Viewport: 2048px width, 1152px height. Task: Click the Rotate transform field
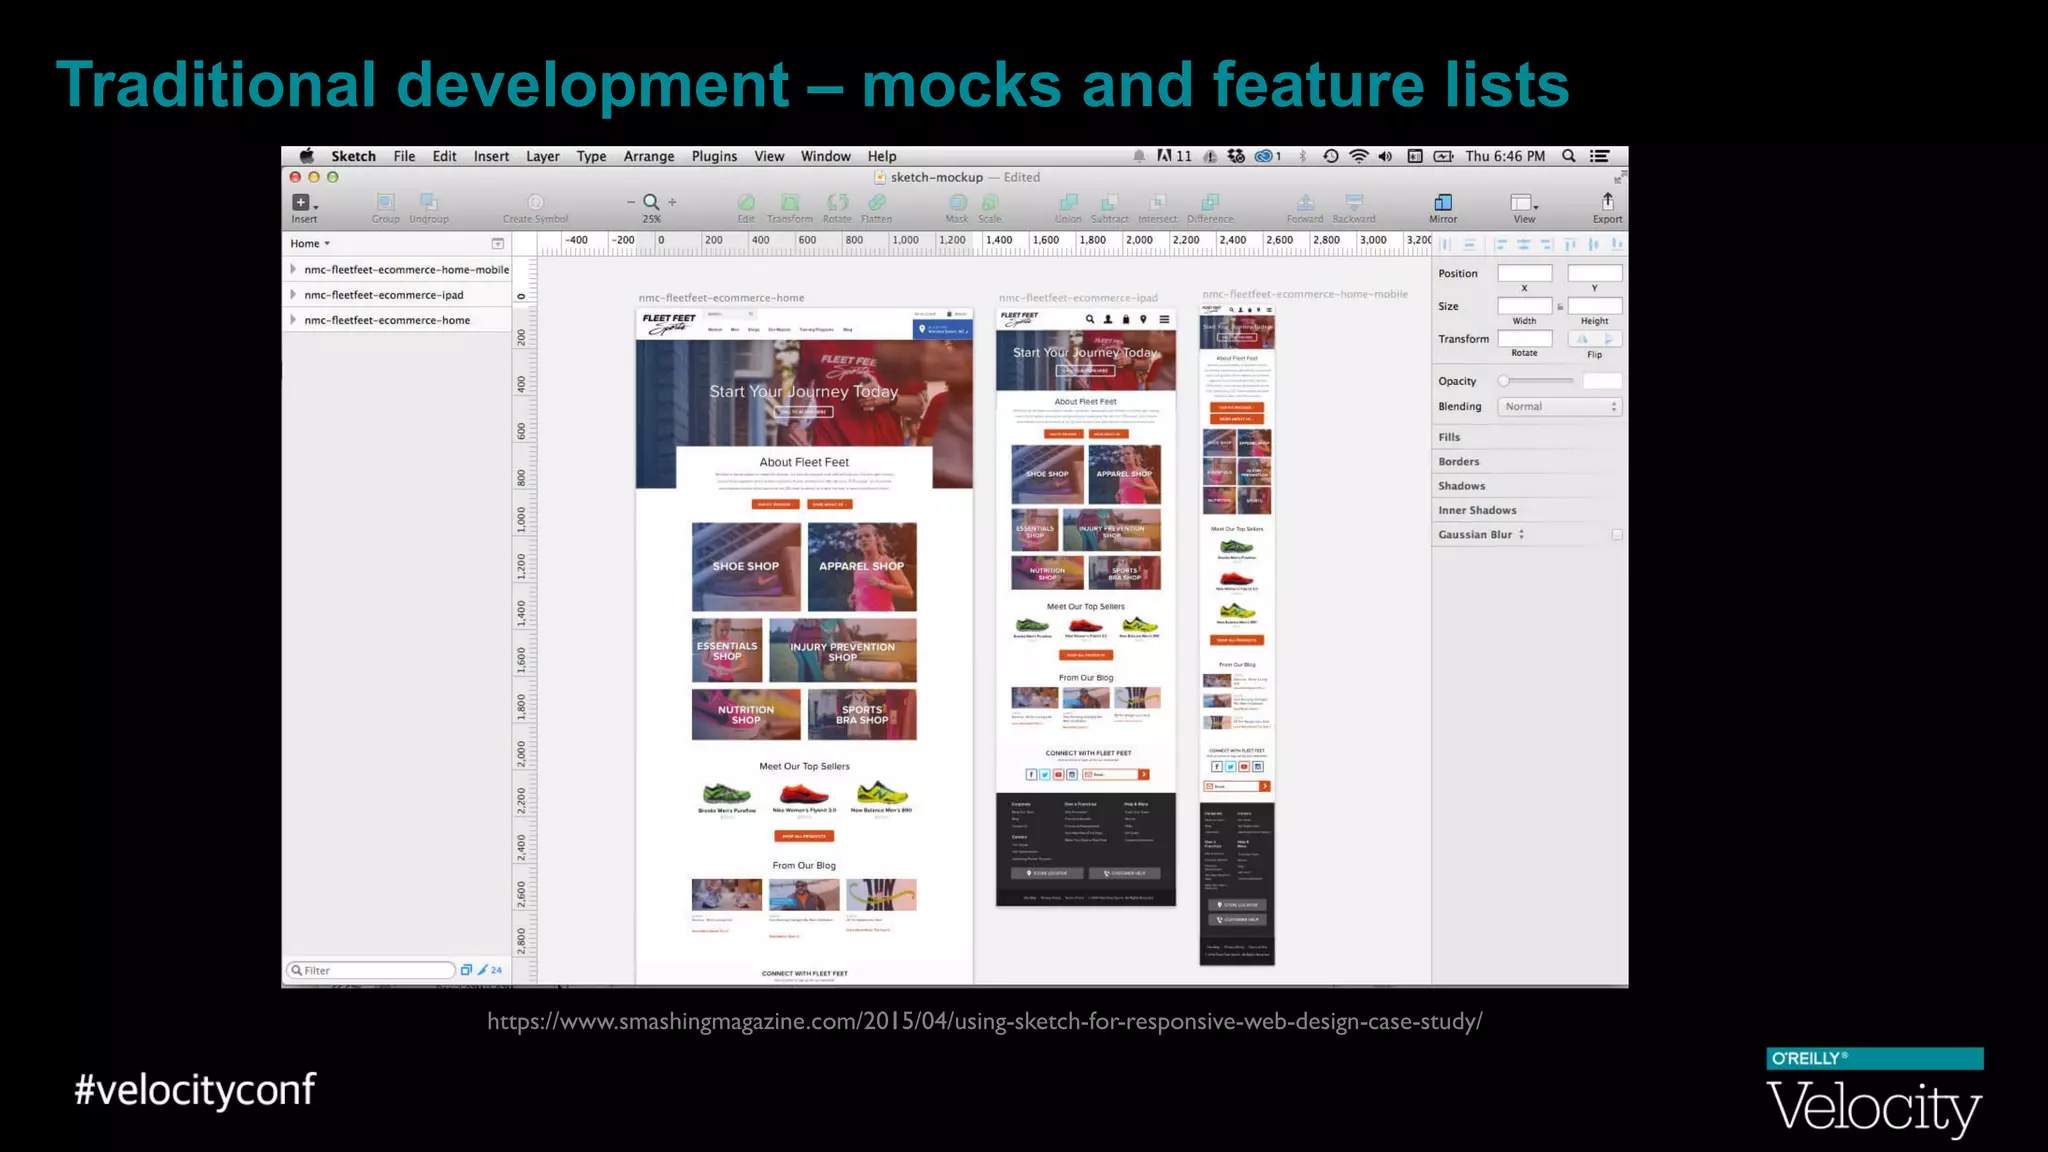(1524, 338)
